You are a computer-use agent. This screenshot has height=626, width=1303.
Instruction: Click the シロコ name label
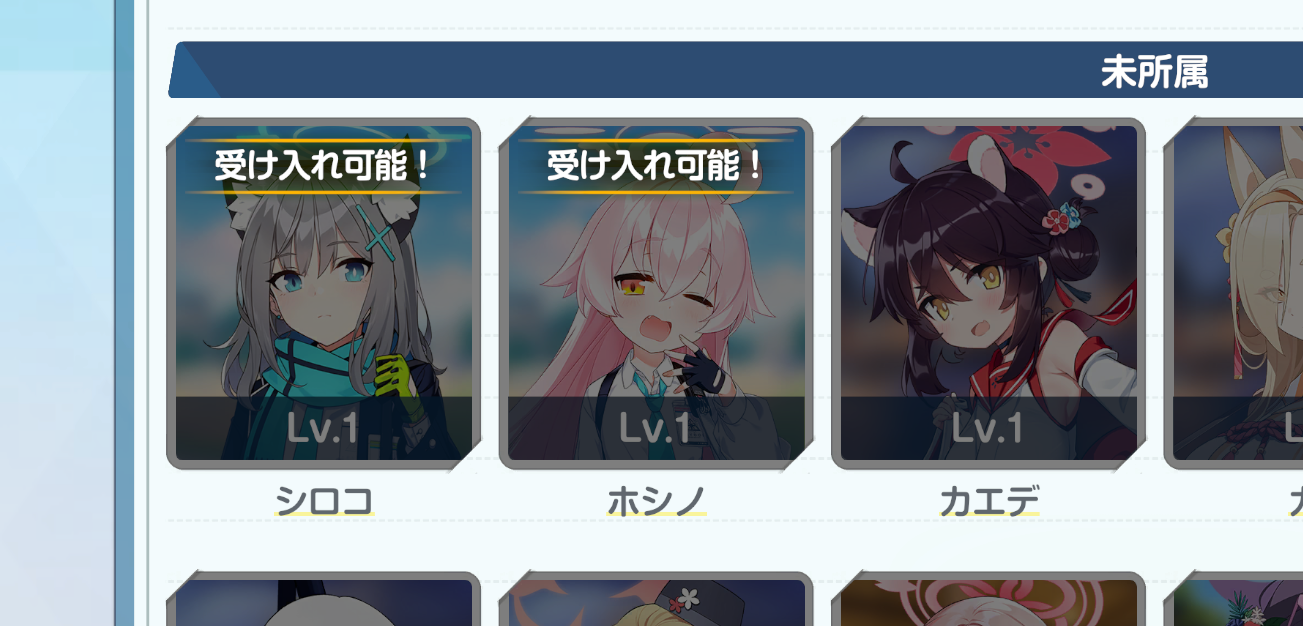(x=323, y=500)
